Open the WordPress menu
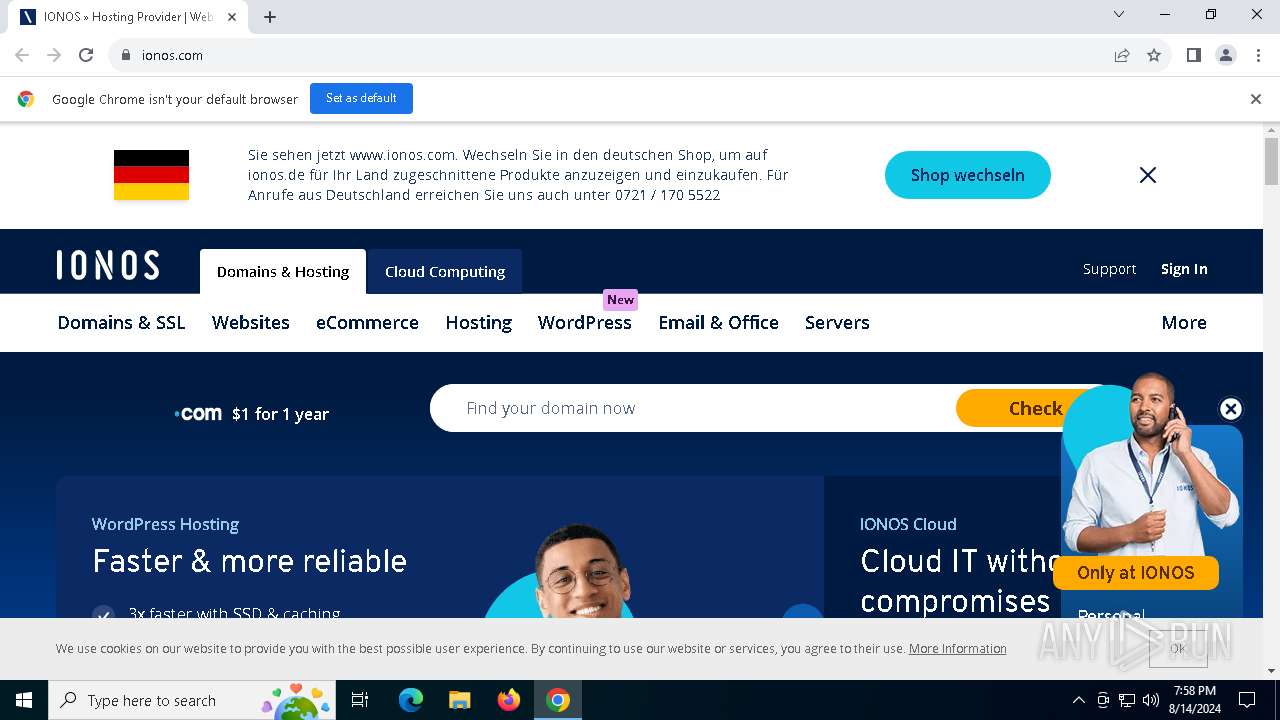 click(x=585, y=323)
